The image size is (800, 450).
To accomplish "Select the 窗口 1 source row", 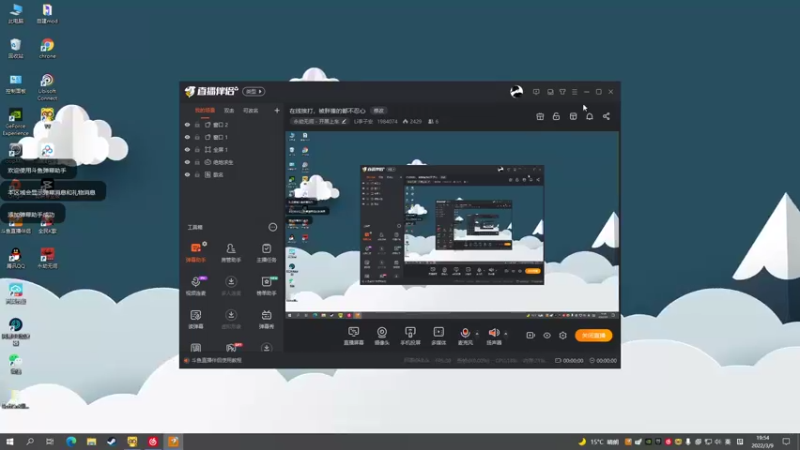I will (232, 137).
